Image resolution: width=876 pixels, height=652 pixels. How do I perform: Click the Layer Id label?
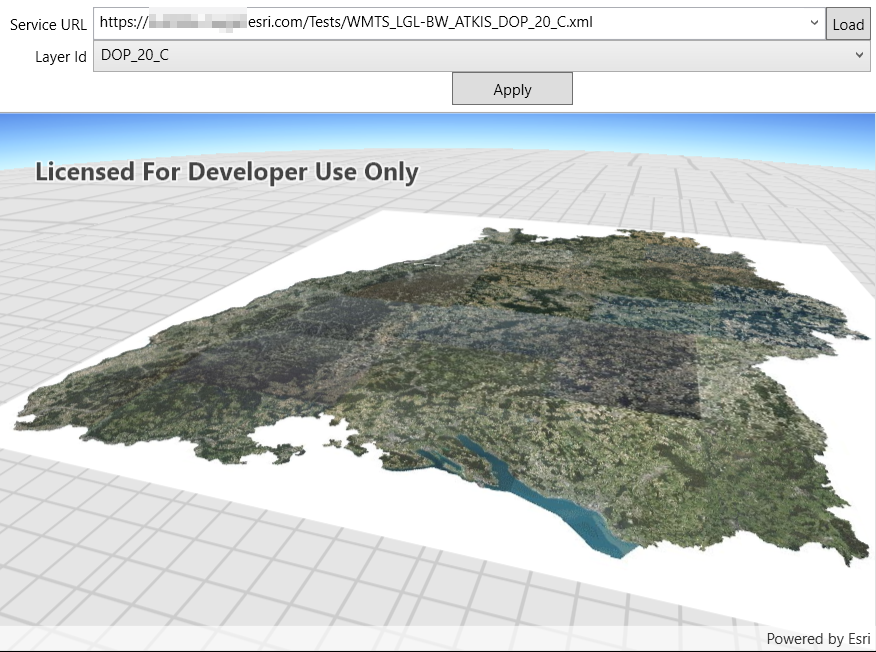click(60, 57)
